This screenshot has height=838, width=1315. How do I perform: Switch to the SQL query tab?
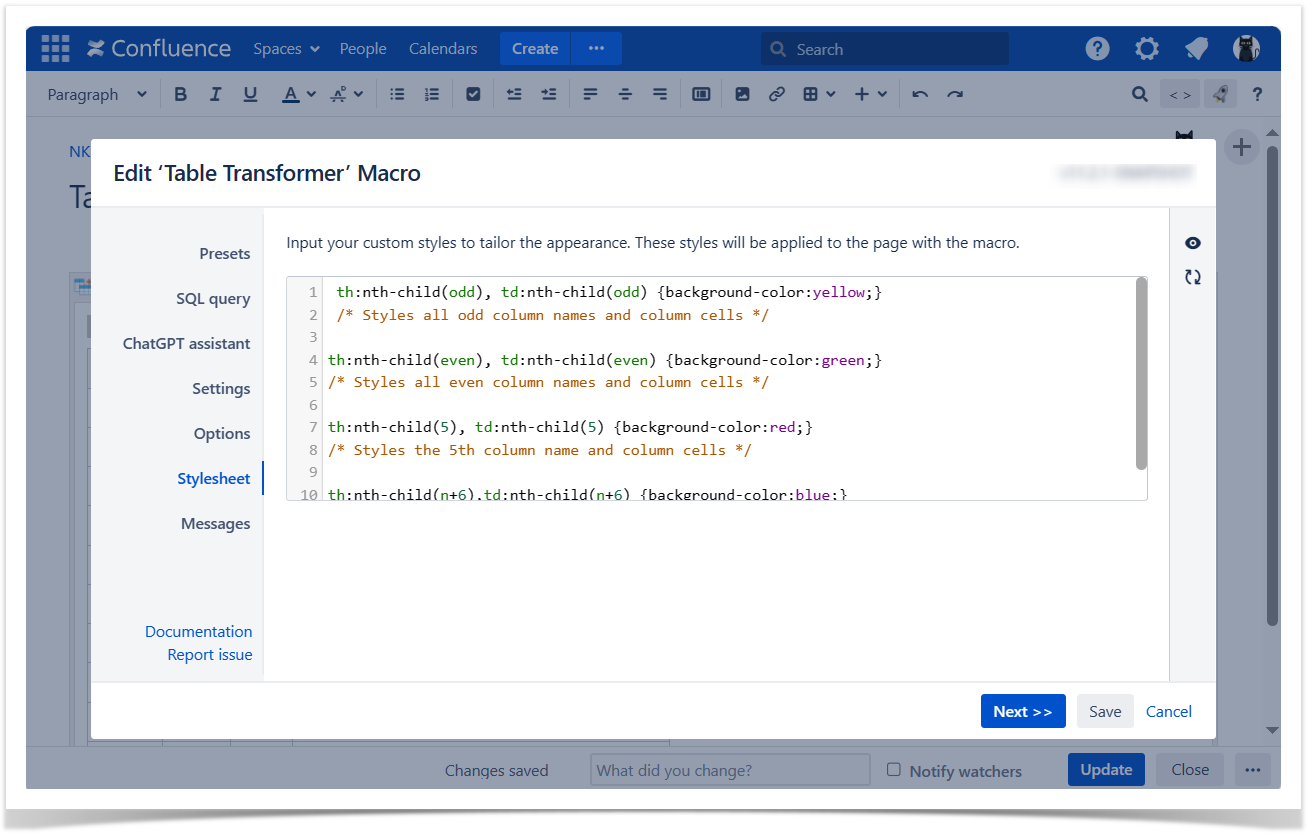click(213, 298)
